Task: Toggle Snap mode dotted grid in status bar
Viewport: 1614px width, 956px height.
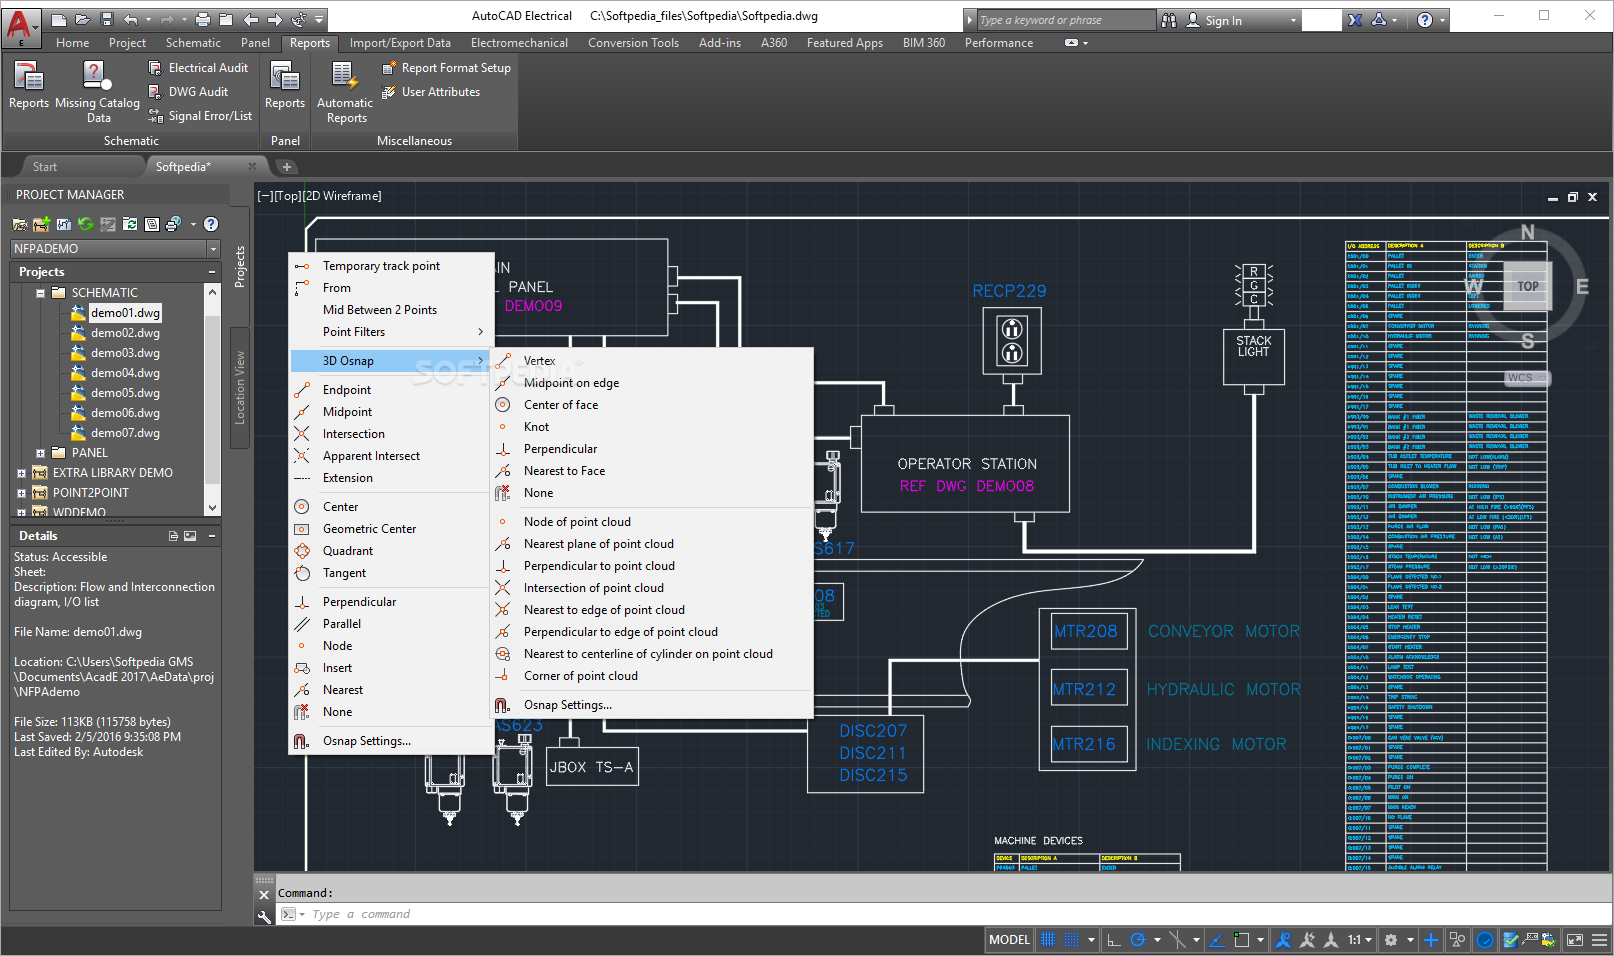Action: coord(1071,940)
